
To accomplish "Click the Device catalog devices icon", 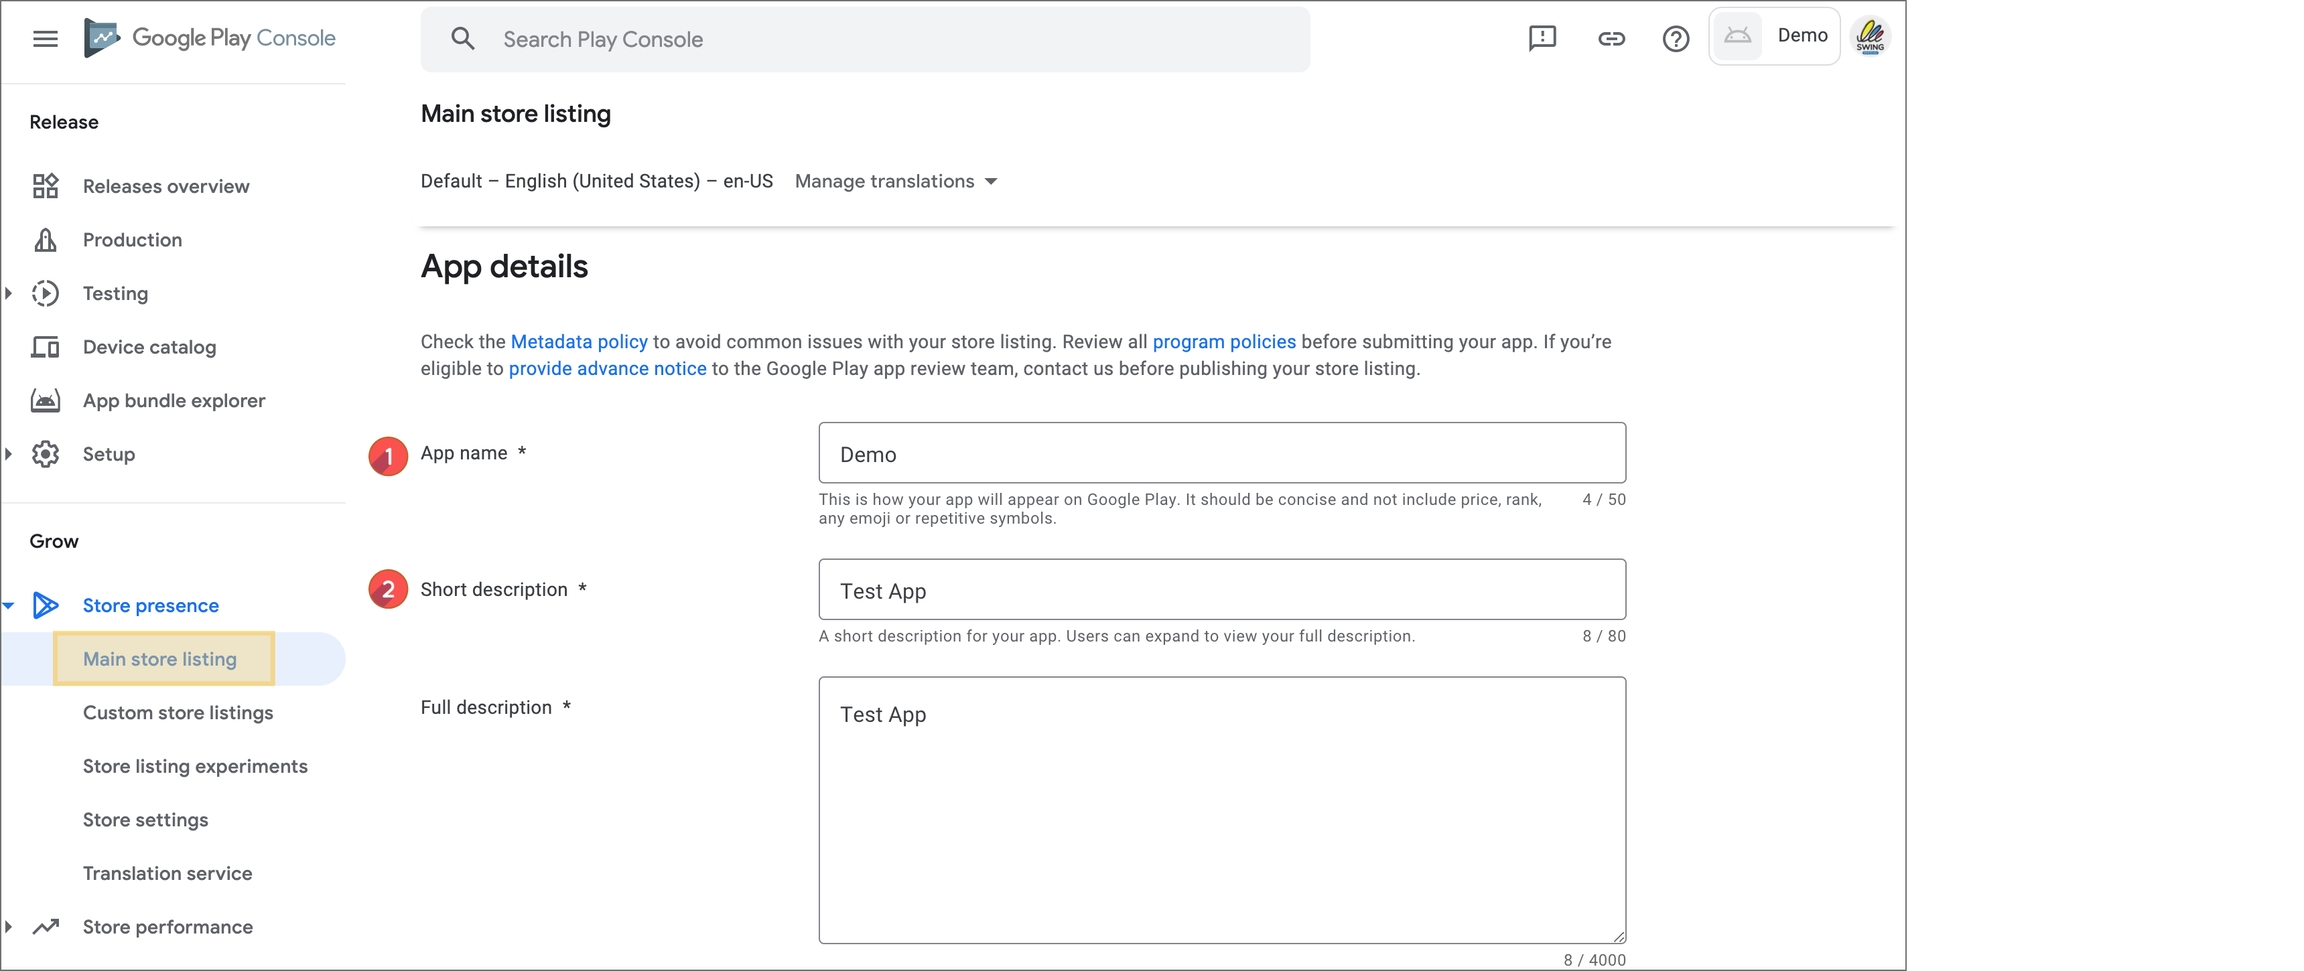I will [x=45, y=347].
